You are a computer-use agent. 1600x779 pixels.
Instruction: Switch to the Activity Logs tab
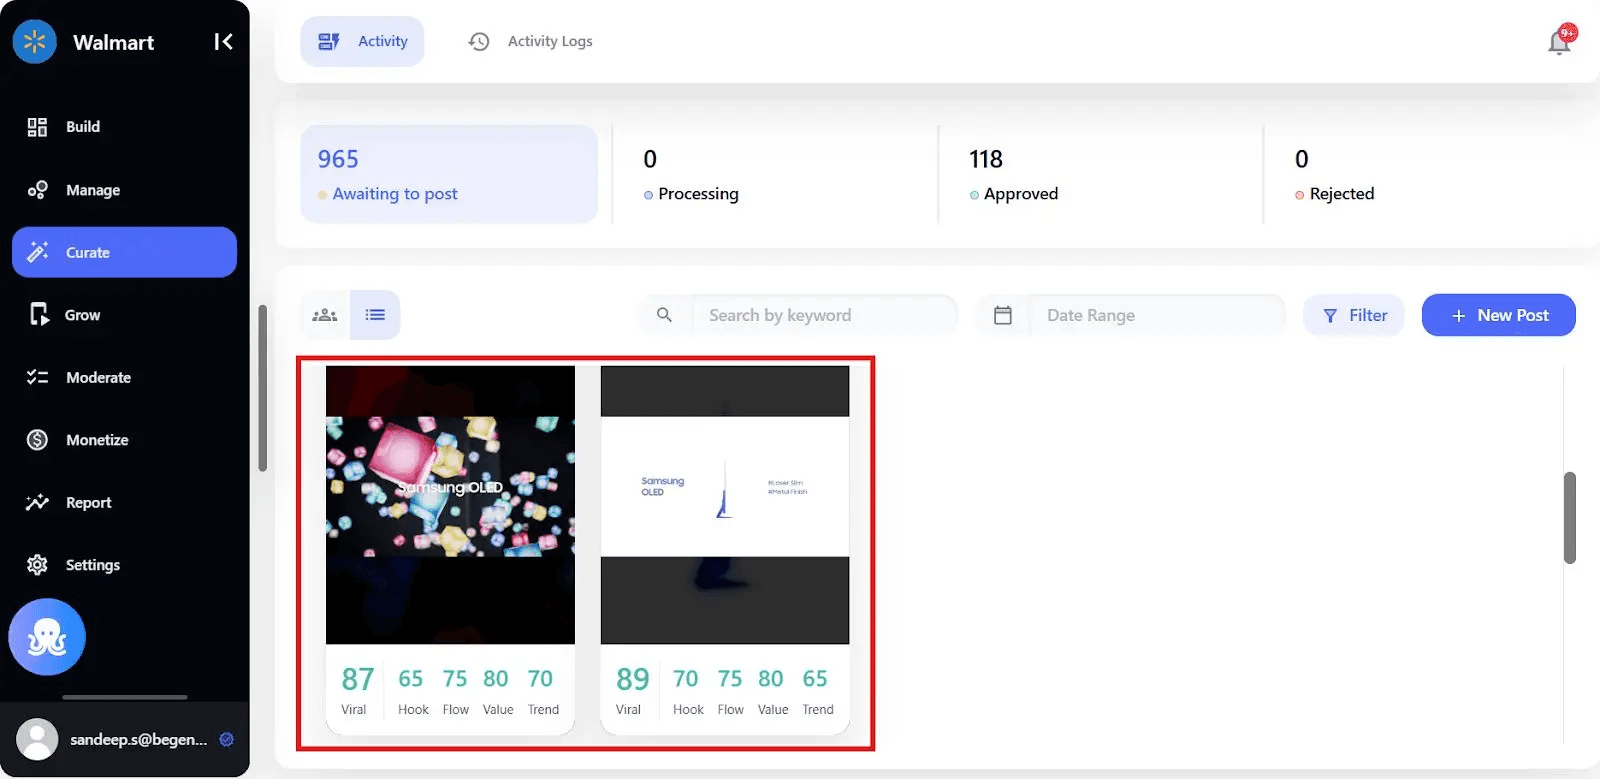(531, 41)
